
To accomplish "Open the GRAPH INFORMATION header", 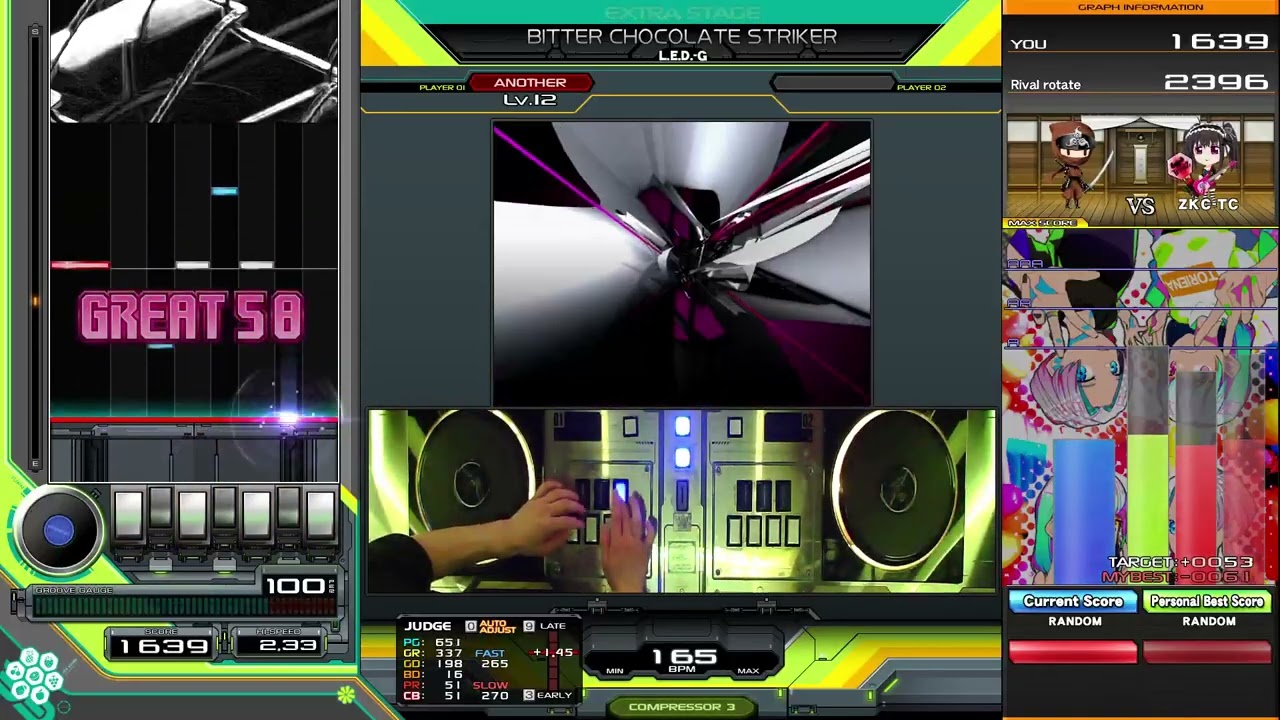I will 1140,7.
